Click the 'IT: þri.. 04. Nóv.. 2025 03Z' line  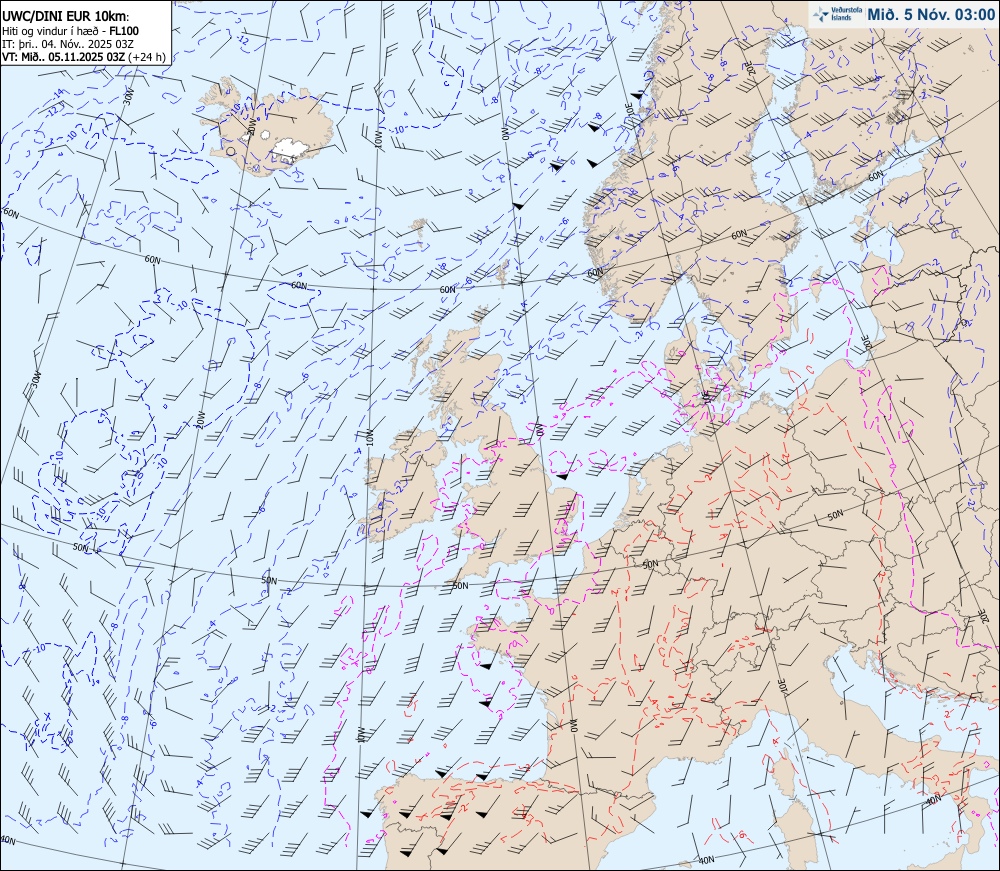pos(68,43)
